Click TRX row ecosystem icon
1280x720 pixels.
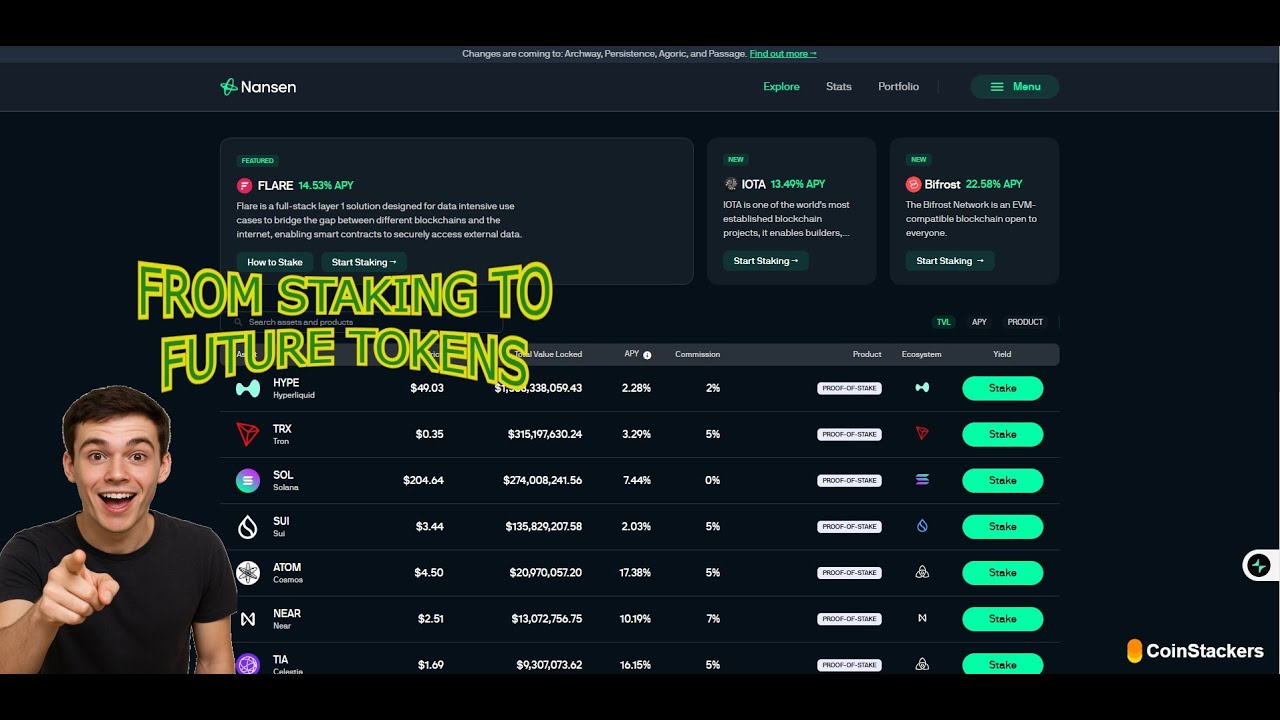pos(922,434)
